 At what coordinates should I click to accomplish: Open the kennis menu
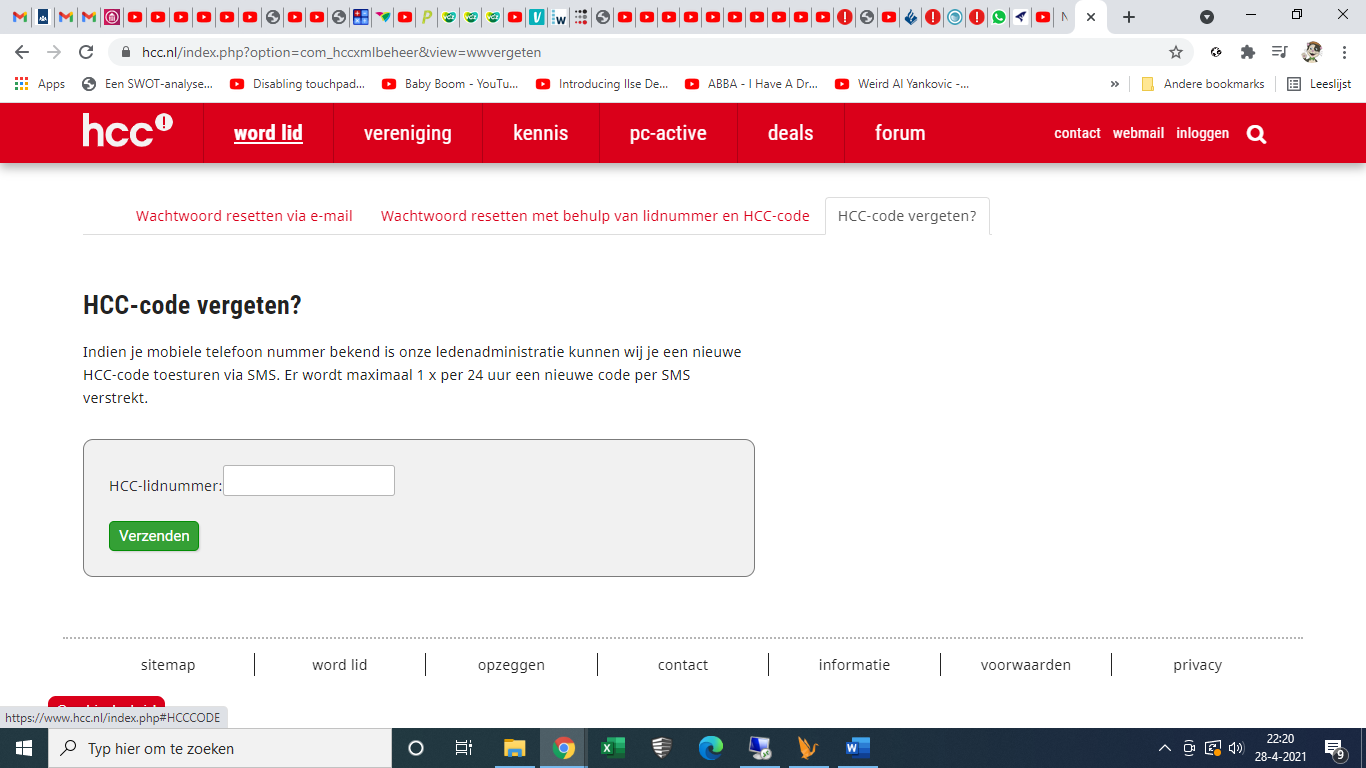[541, 133]
